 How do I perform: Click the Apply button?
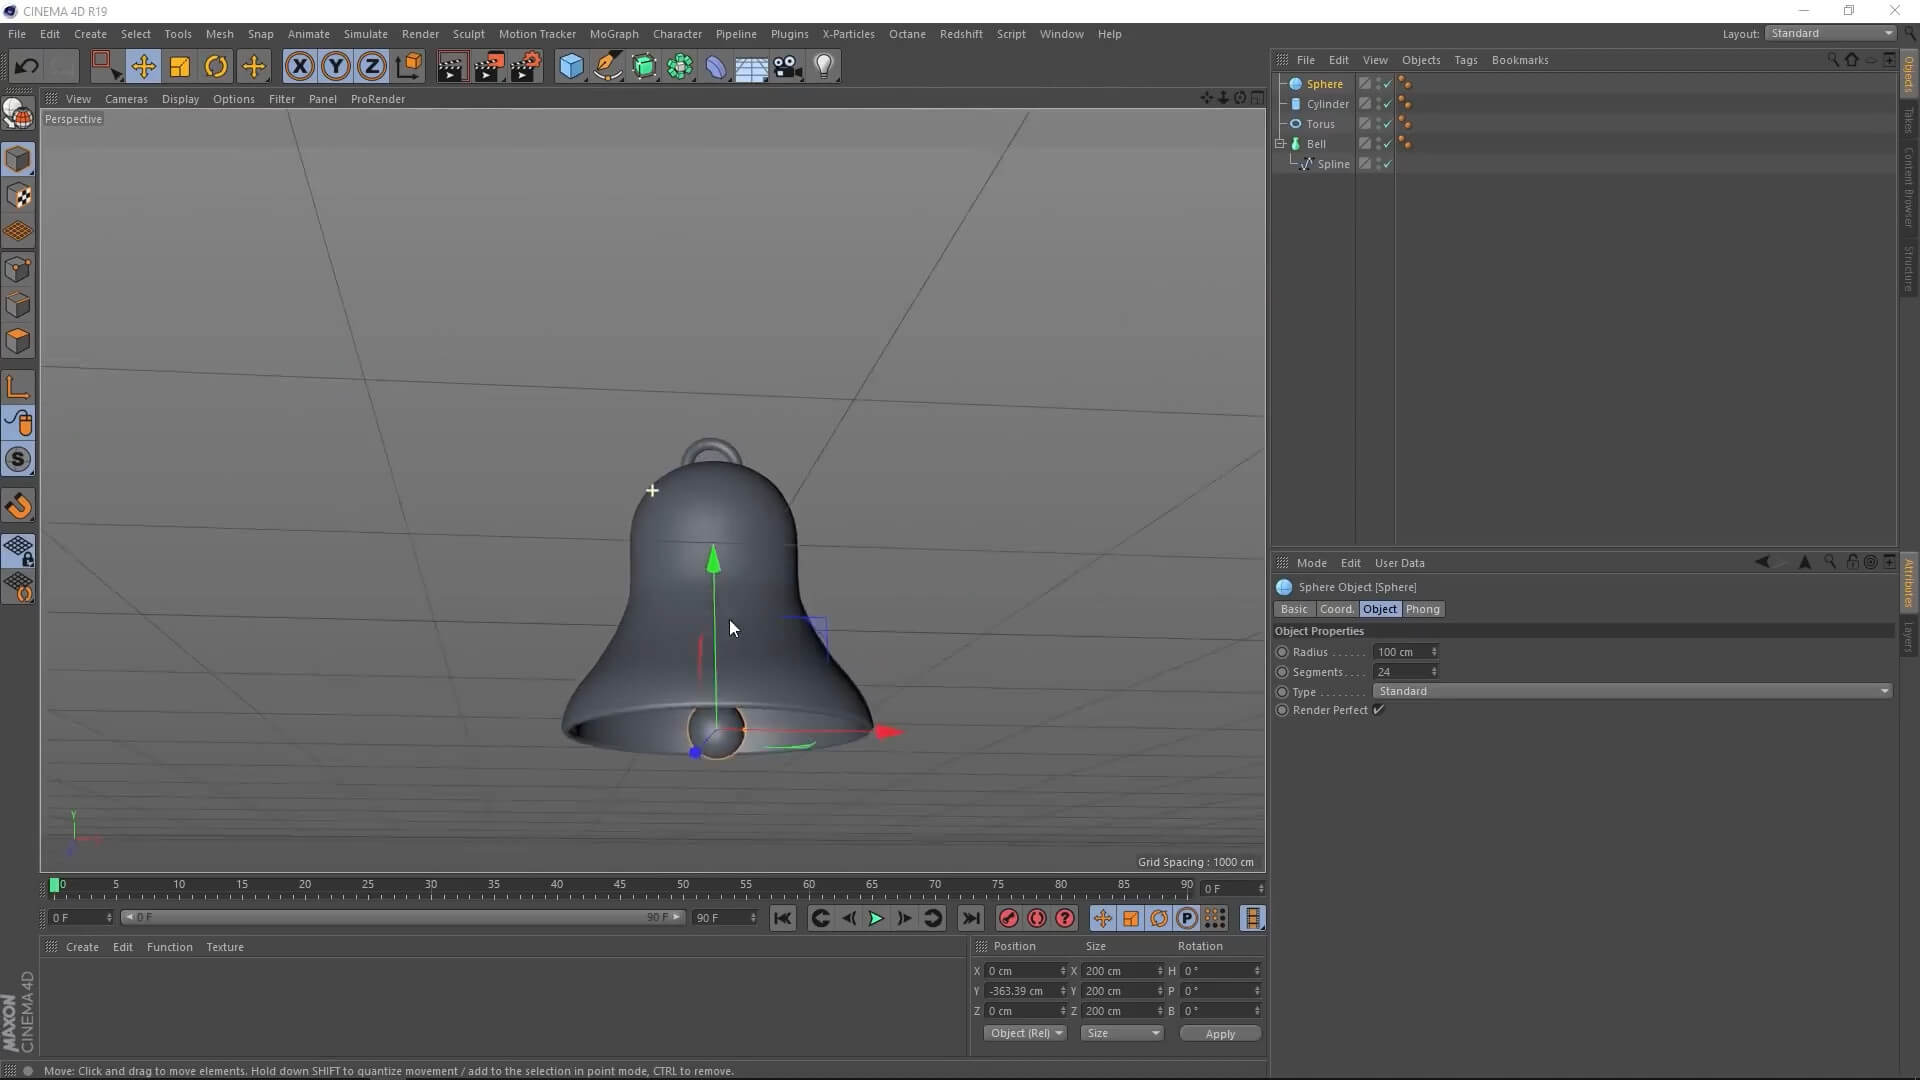1219,1033
